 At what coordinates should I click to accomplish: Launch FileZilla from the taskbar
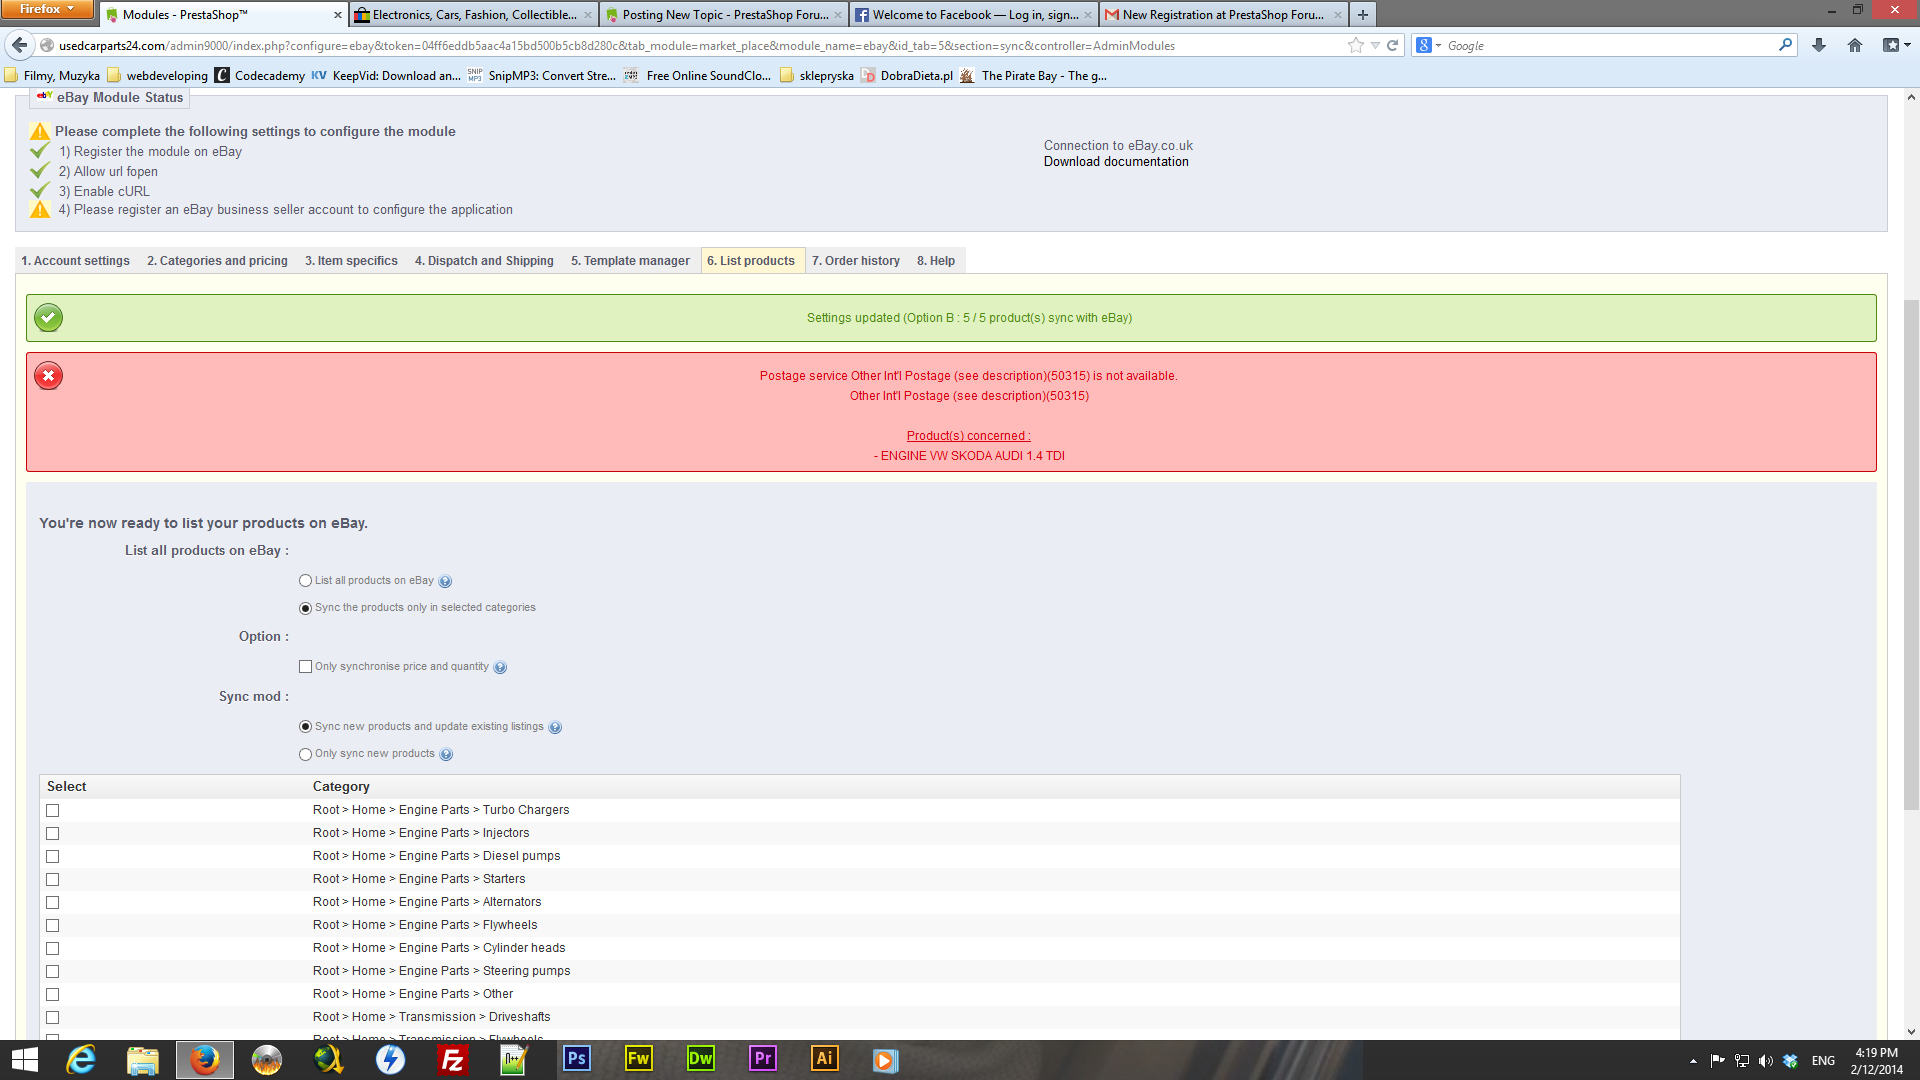pyautogui.click(x=453, y=1059)
